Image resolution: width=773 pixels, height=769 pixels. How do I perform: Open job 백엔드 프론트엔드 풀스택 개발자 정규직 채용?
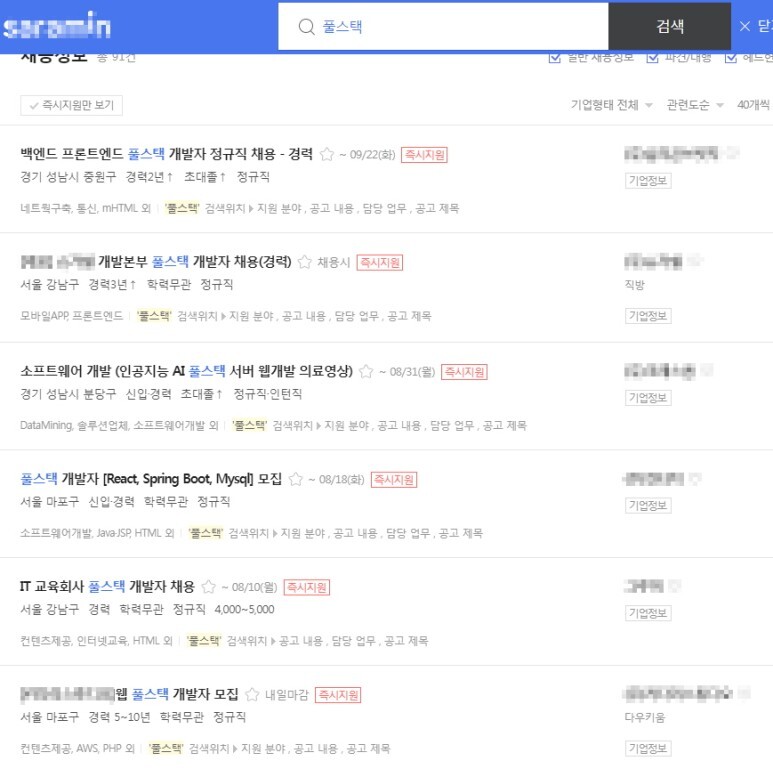tap(167, 154)
